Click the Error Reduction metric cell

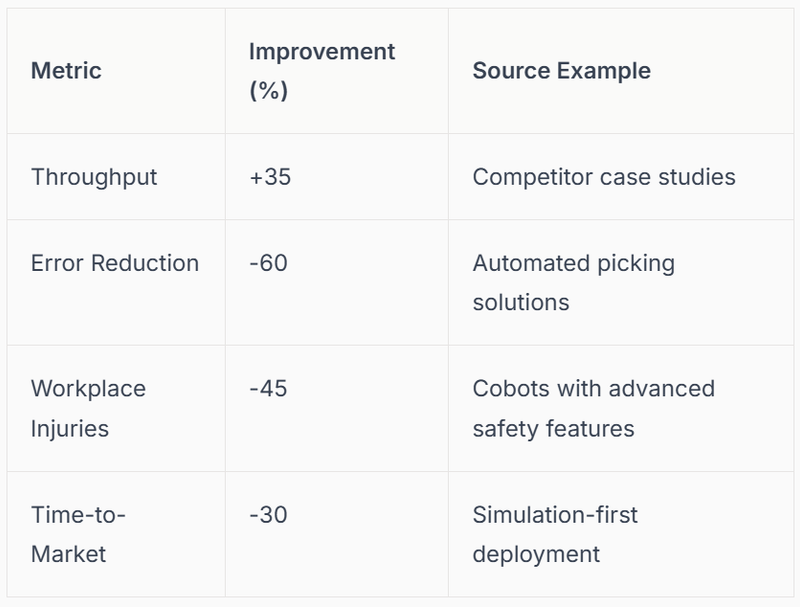click(x=115, y=263)
